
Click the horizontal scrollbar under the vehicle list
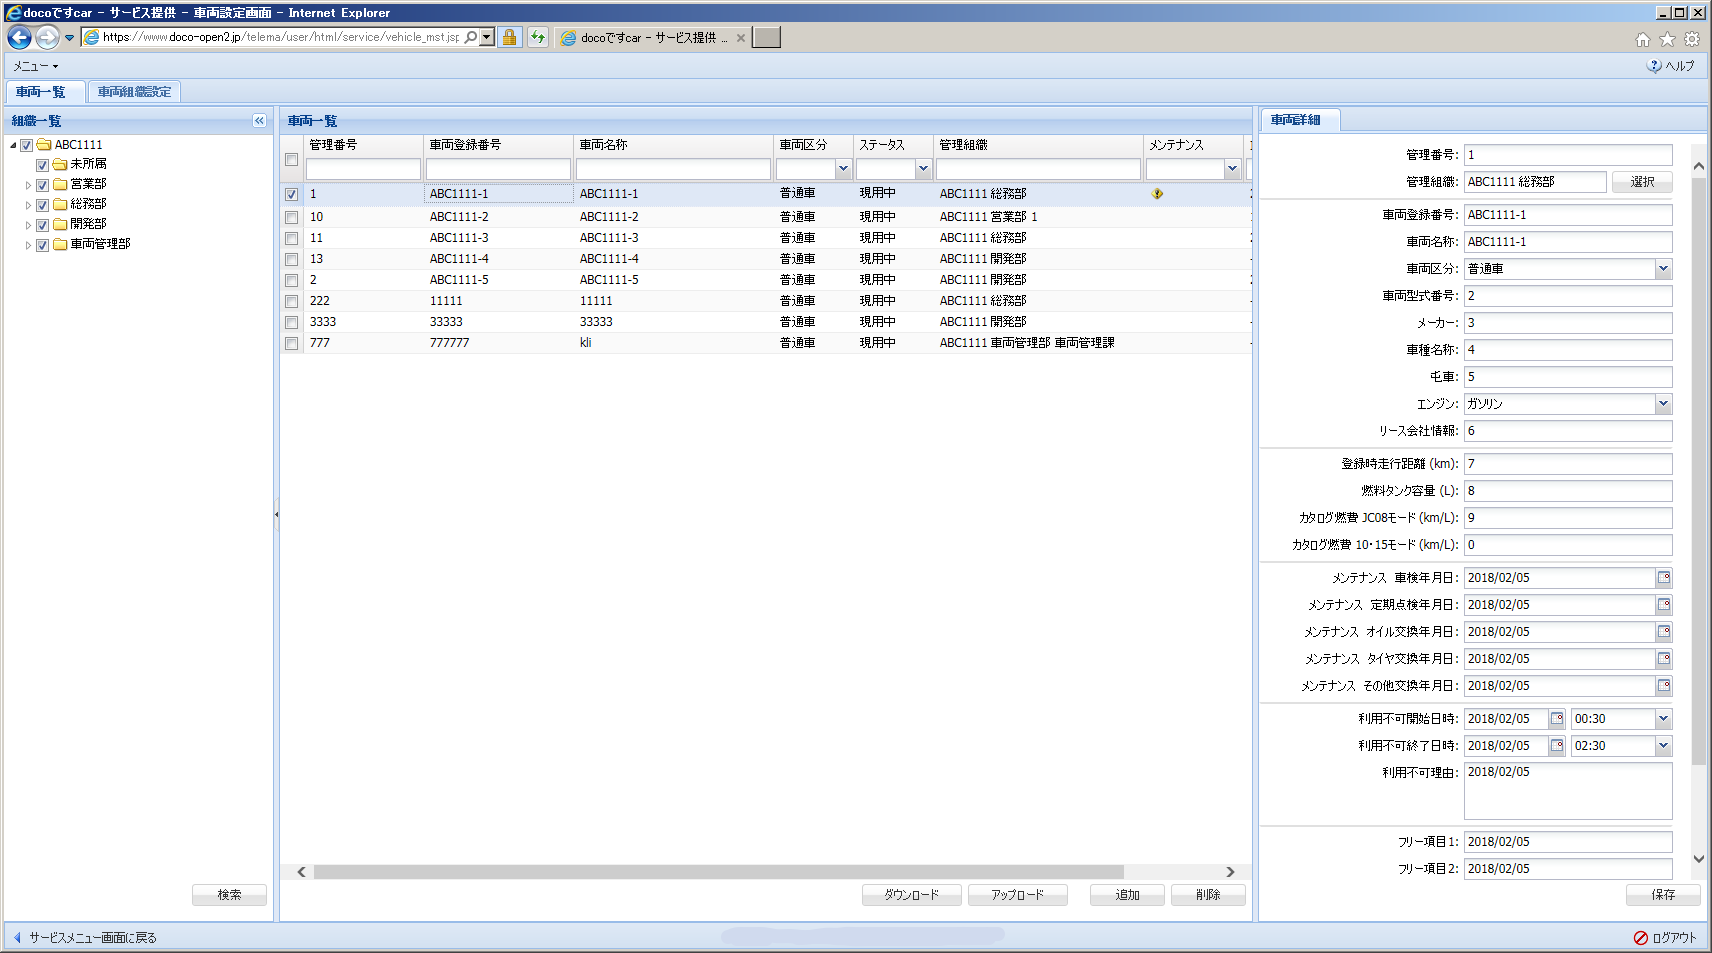click(718, 872)
